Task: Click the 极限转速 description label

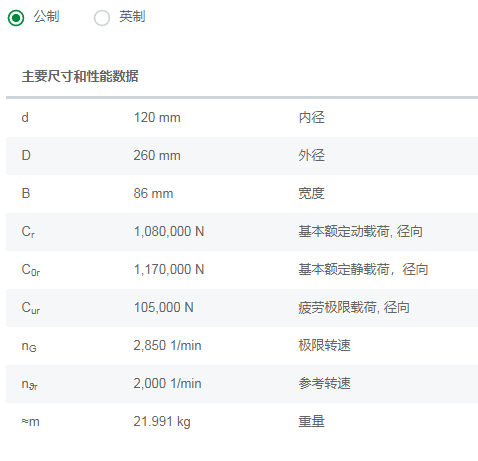Action: click(324, 345)
